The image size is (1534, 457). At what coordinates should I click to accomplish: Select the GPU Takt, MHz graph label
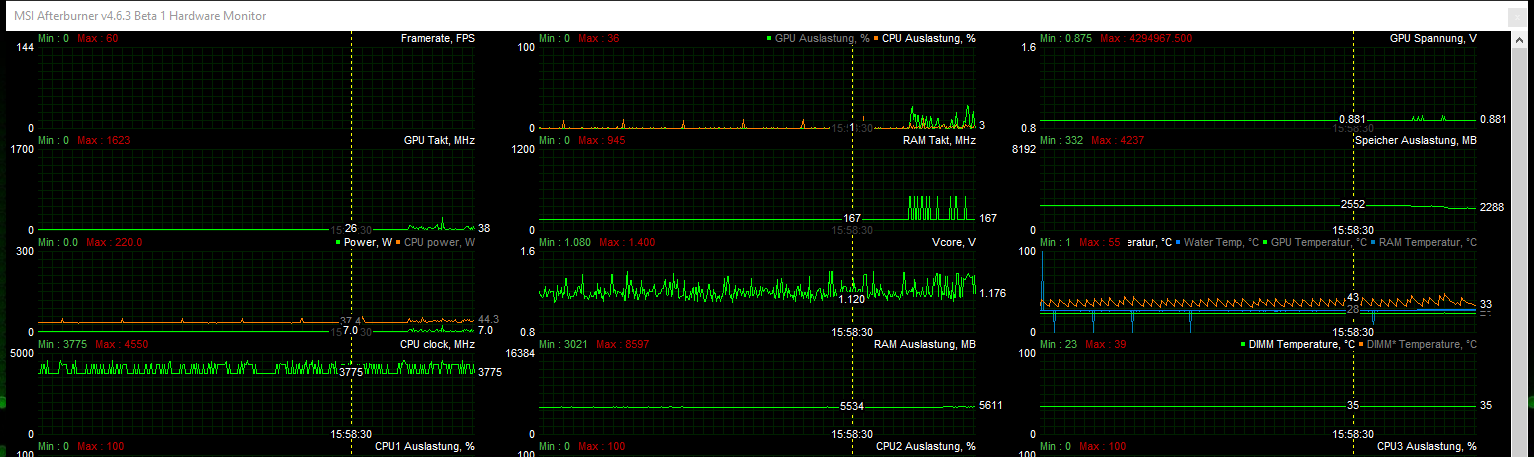click(x=439, y=140)
